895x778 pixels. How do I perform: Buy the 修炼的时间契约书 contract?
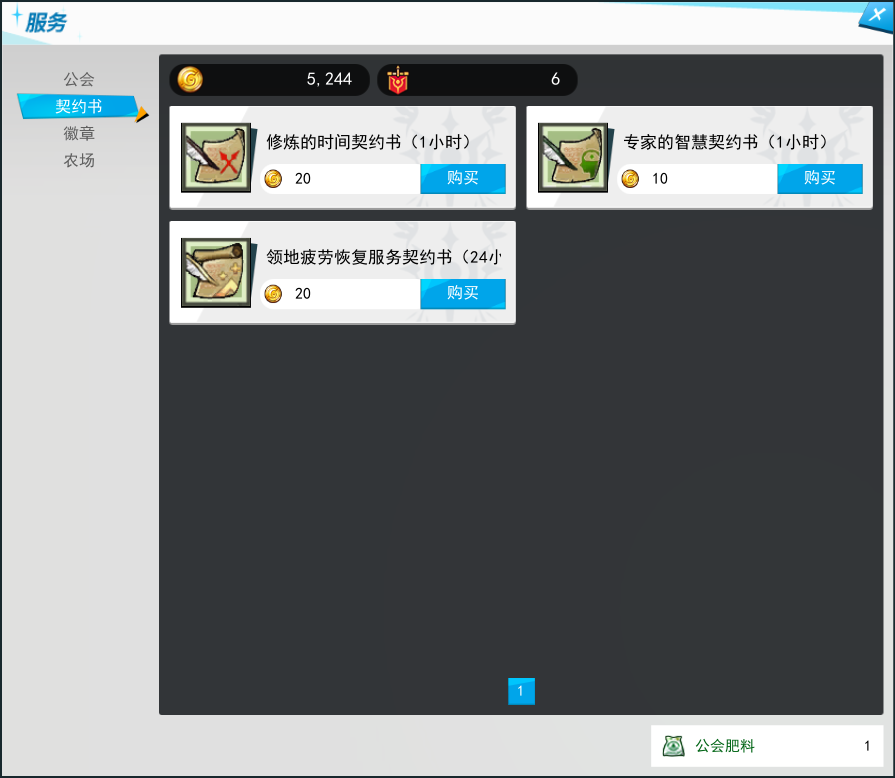point(462,179)
